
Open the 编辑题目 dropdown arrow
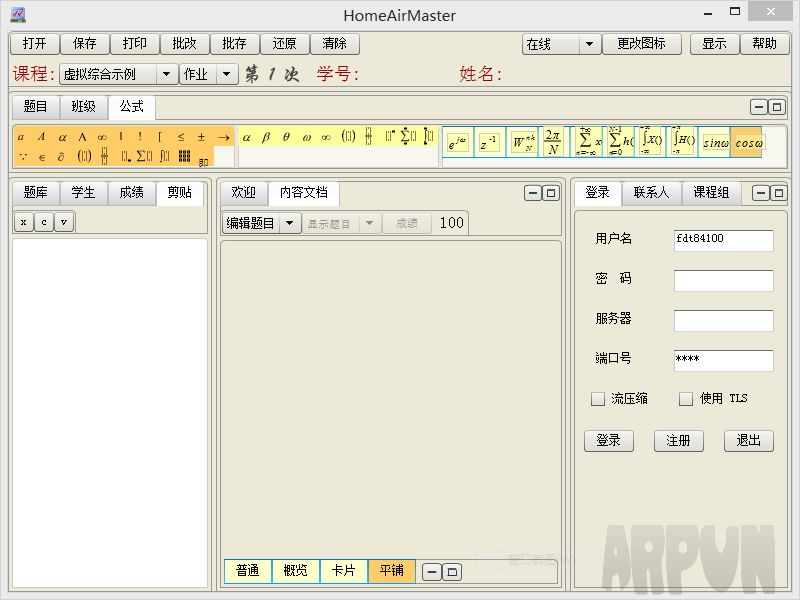(289, 223)
